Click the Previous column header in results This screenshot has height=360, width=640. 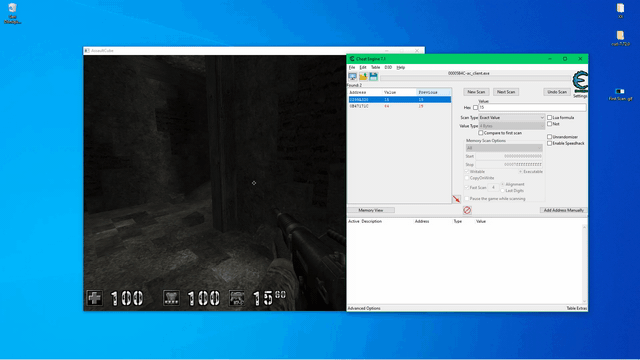434,92
